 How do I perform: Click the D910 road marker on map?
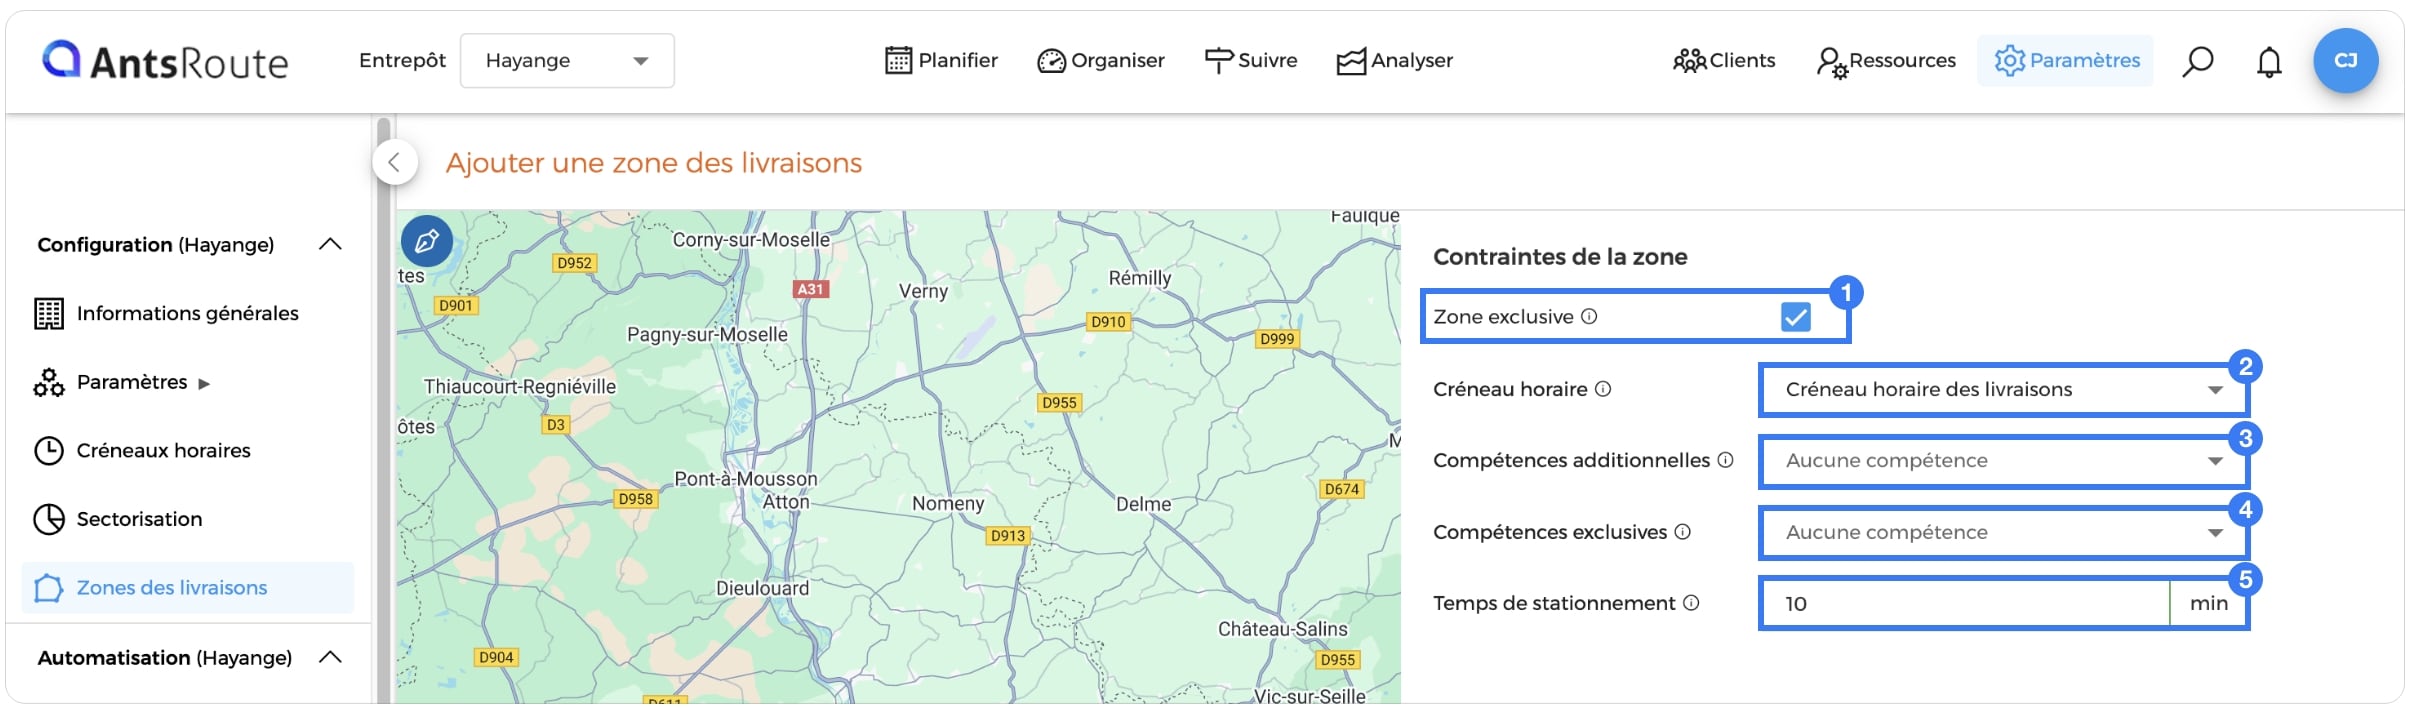tap(1108, 322)
